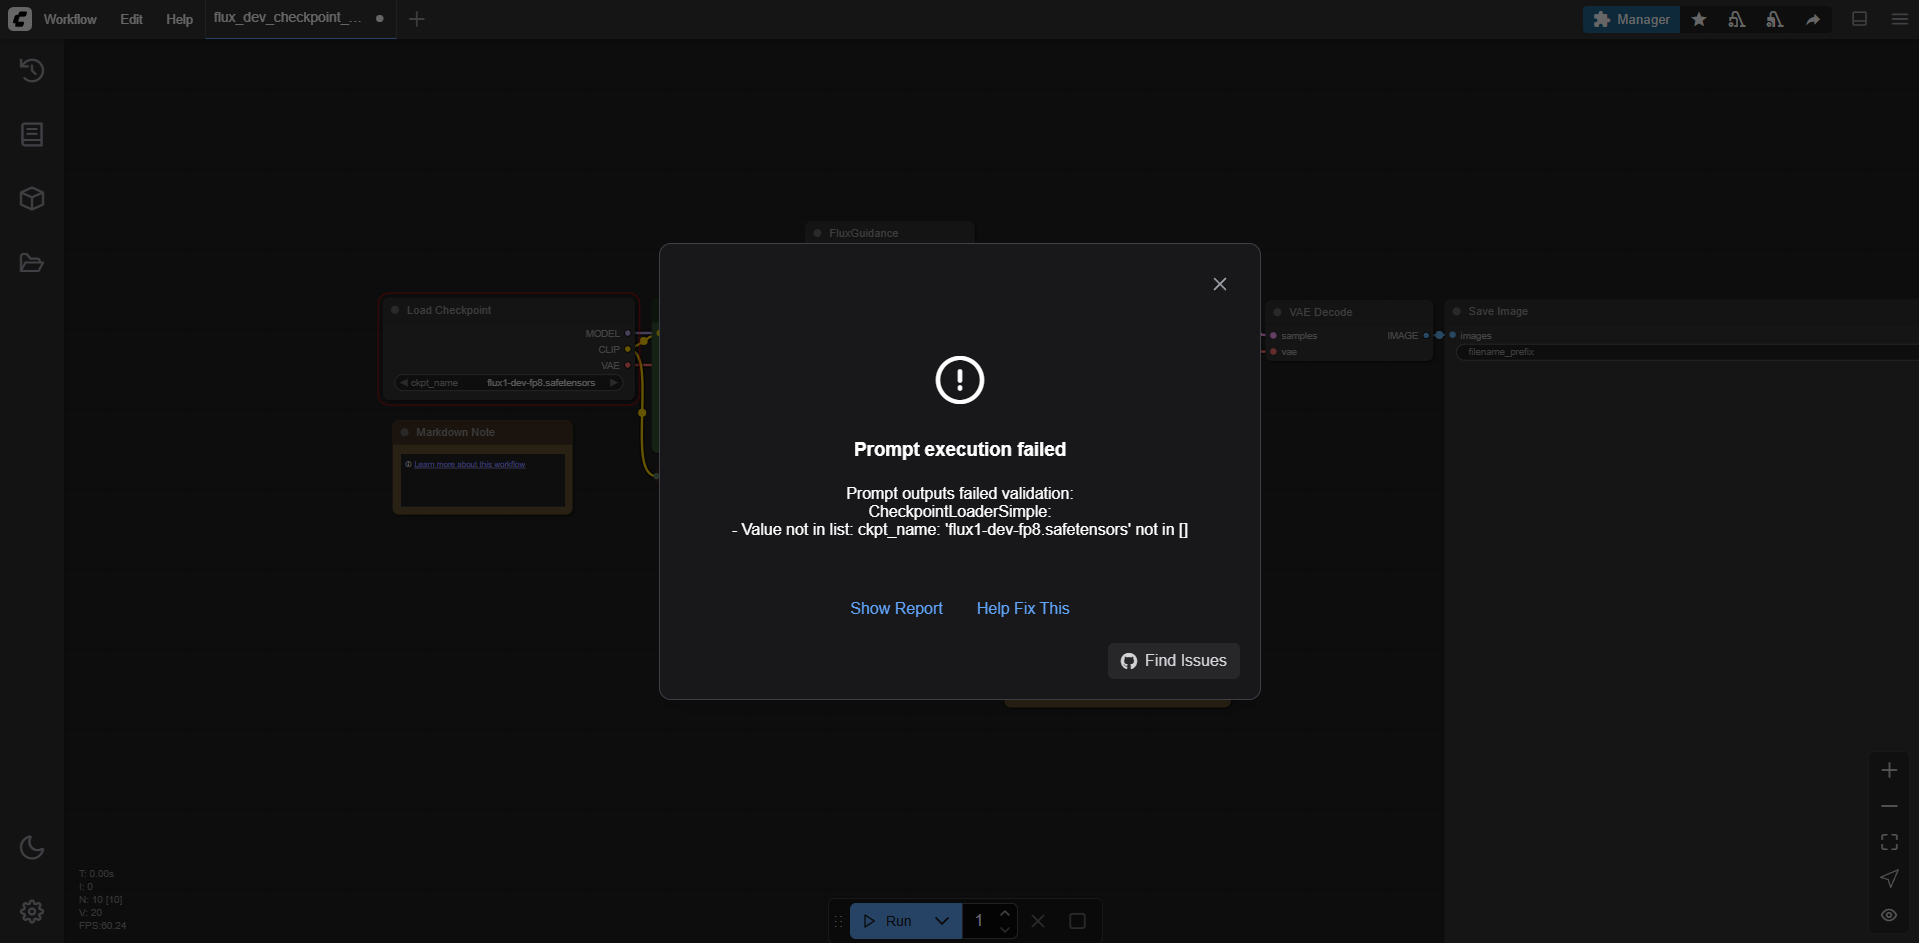Open ComfyUI settings

tap(32, 911)
